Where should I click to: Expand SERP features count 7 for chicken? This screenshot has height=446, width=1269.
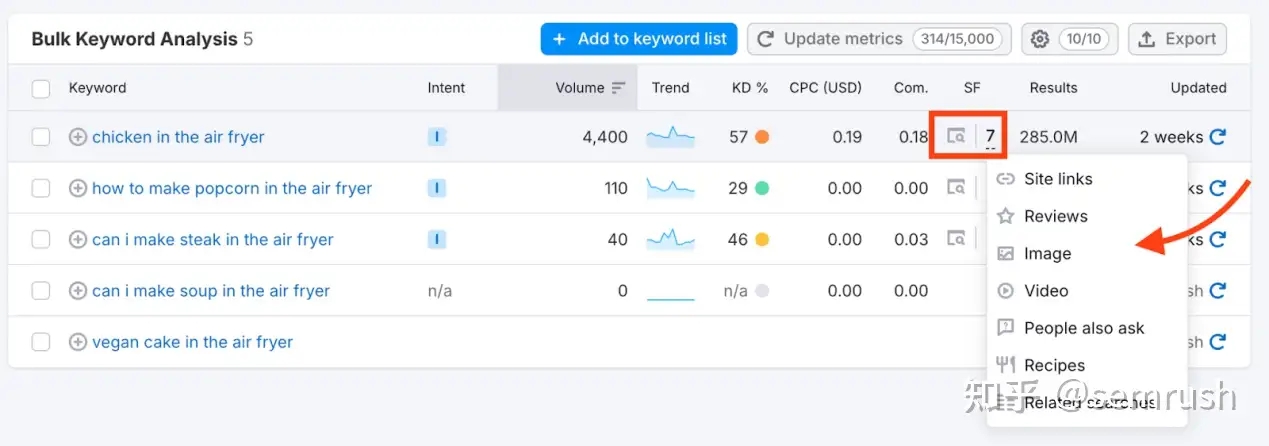click(x=990, y=136)
